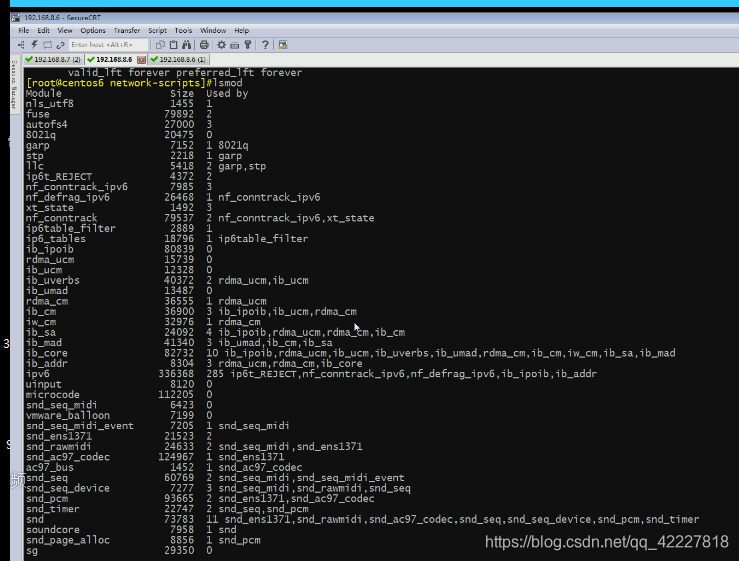Click the ip6t_REJECT module name
This screenshot has width=739, height=561.
[59, 177]
